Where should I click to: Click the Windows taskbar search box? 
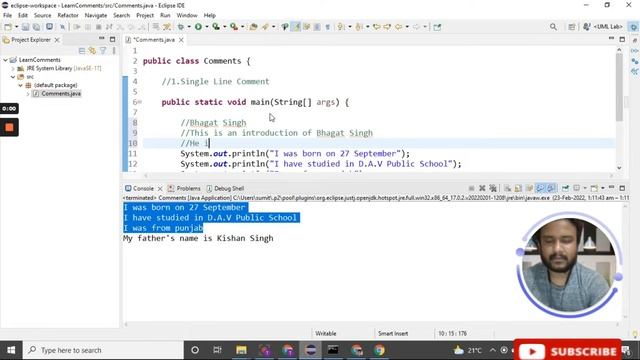click(103, 350)
